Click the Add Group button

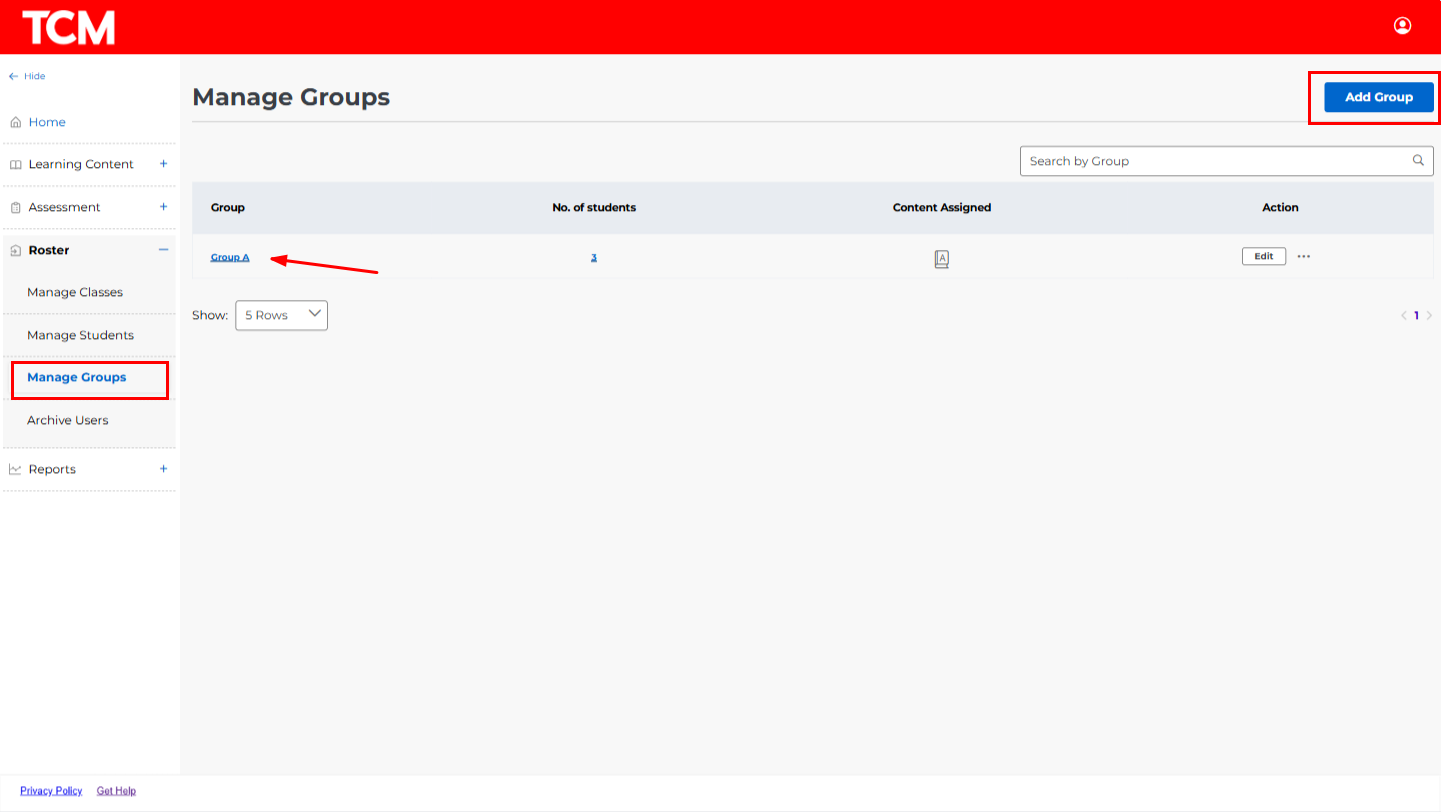coord(1378,97)
